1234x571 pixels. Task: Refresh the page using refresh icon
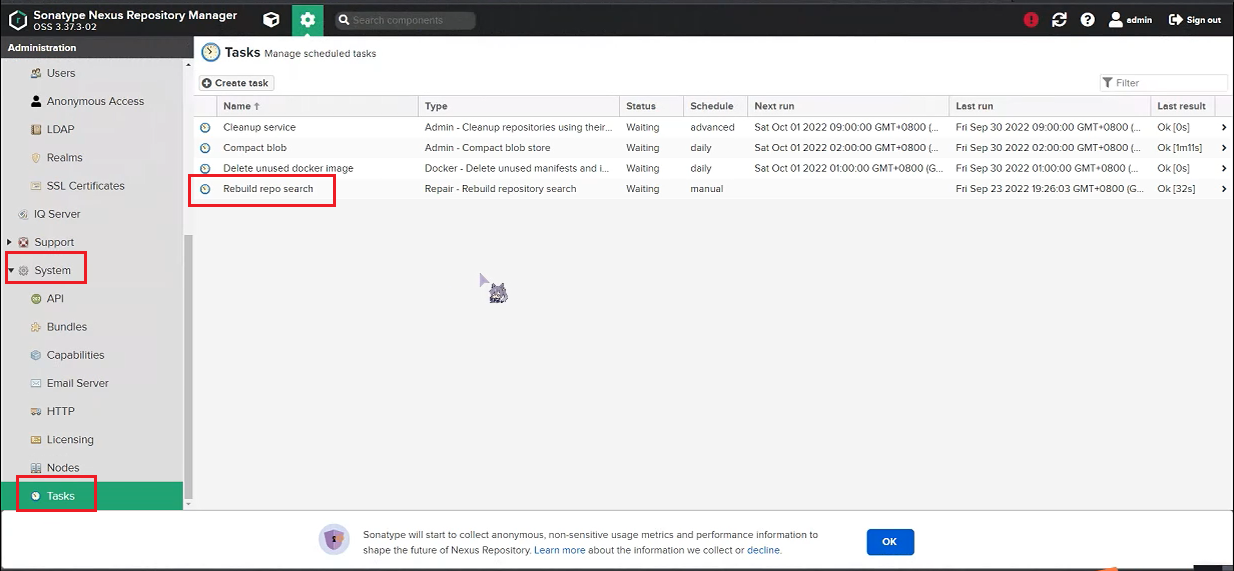[1059, 20]
